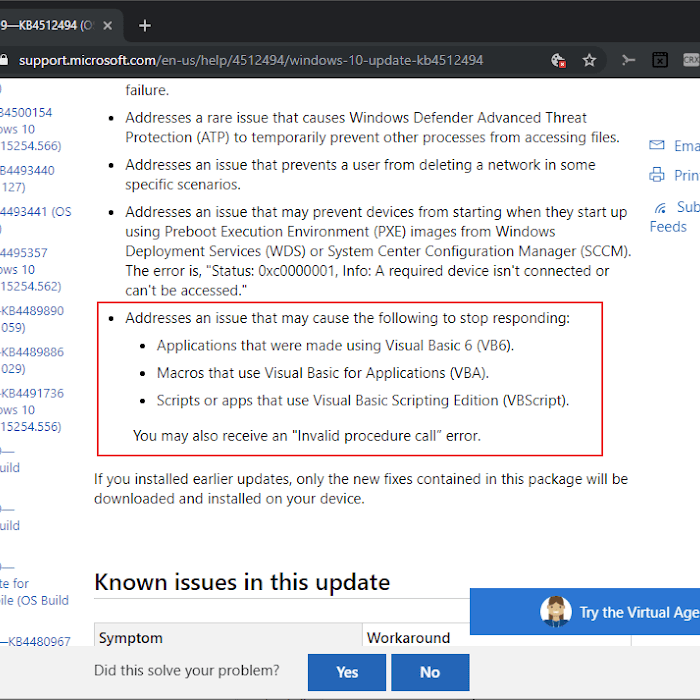This screenshot has width=700, height=700.
Task: Click 'Did this solve your problem?' prompt text
Action: click(187, 670)
